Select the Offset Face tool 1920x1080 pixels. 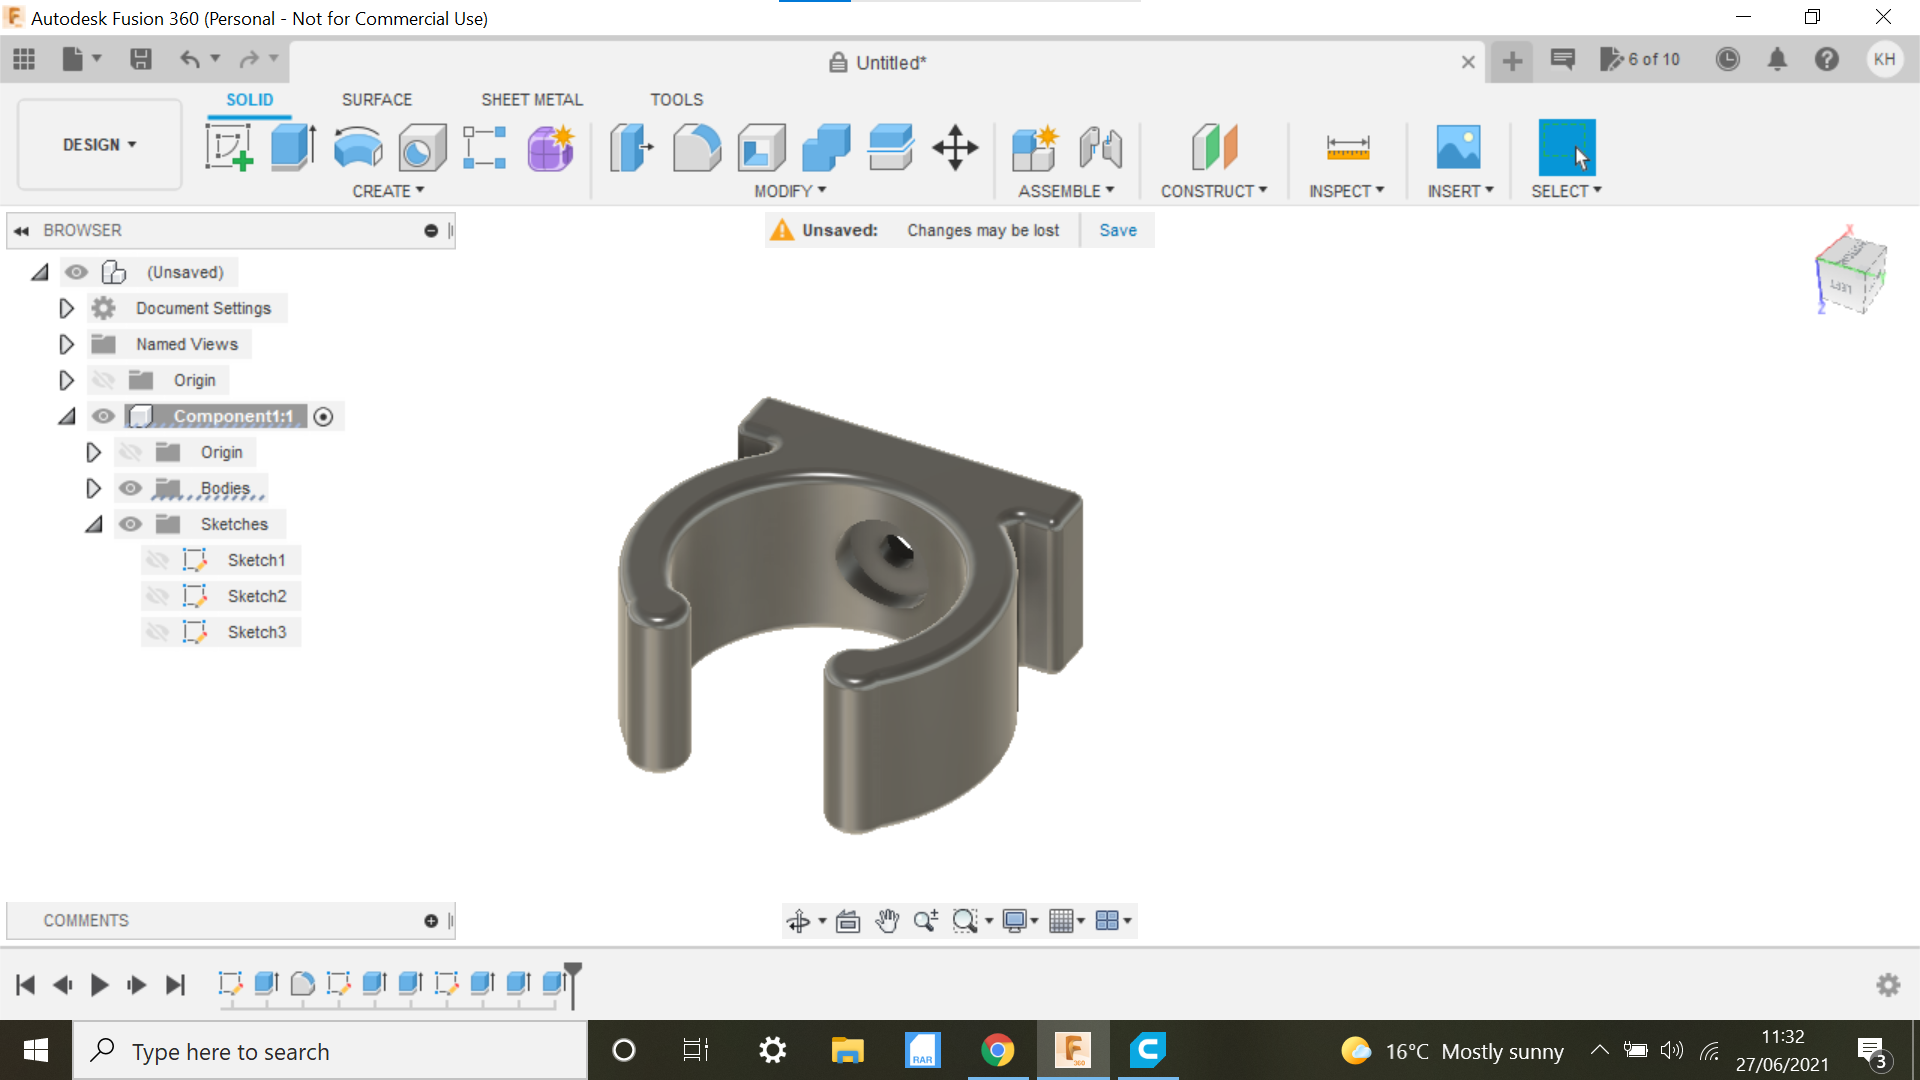891,148
